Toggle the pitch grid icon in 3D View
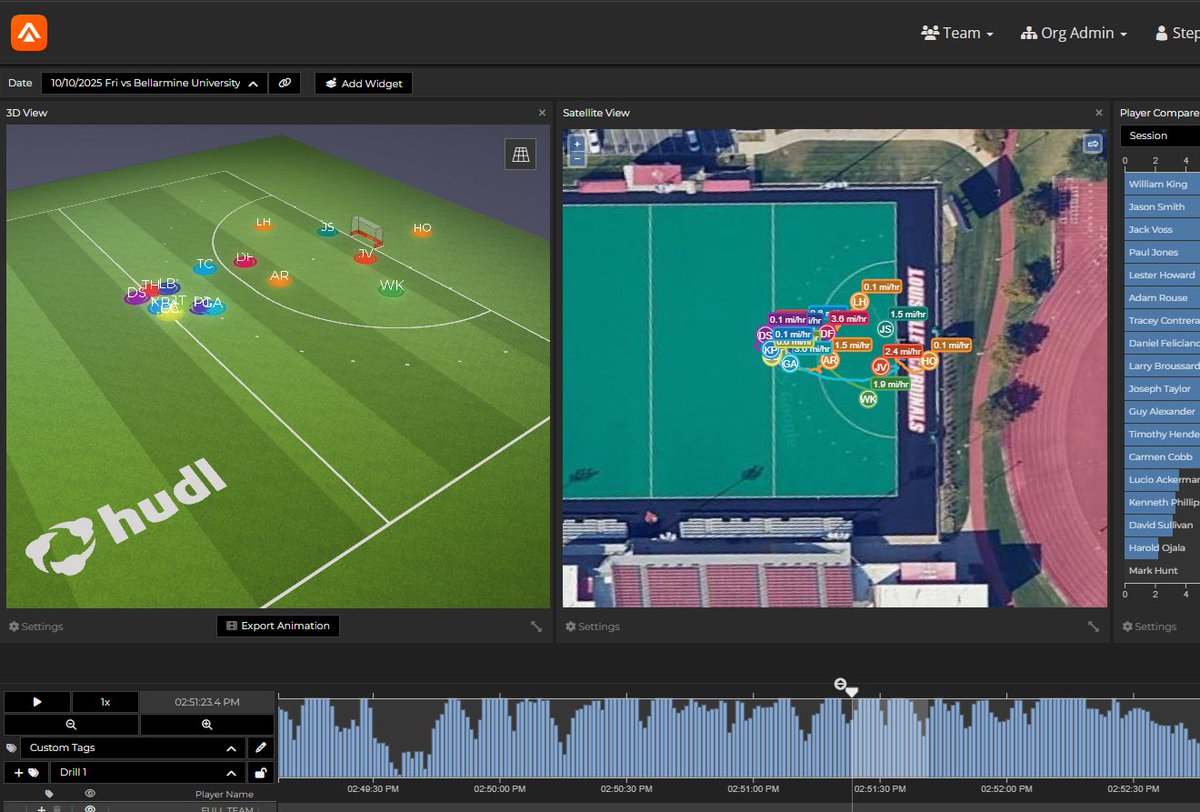This screenshot has height=812, width=1200. [520, 153]
